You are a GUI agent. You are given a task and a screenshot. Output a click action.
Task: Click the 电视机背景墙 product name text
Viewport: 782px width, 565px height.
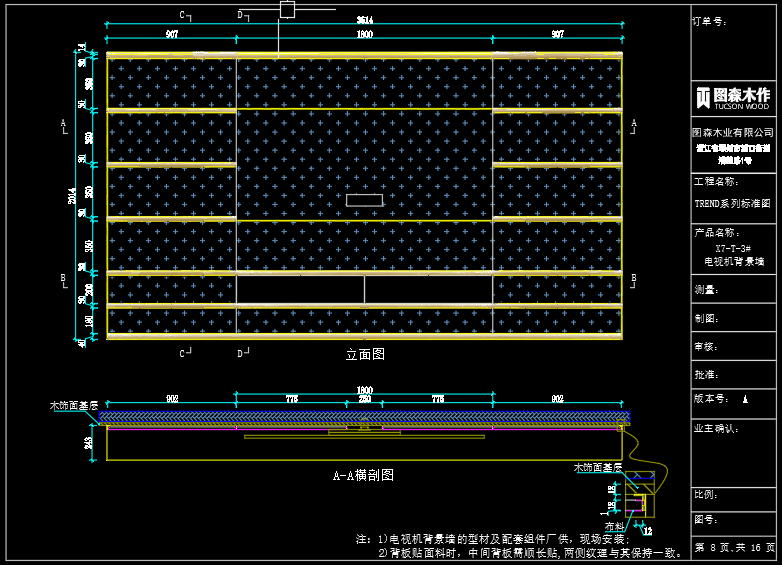733,261
